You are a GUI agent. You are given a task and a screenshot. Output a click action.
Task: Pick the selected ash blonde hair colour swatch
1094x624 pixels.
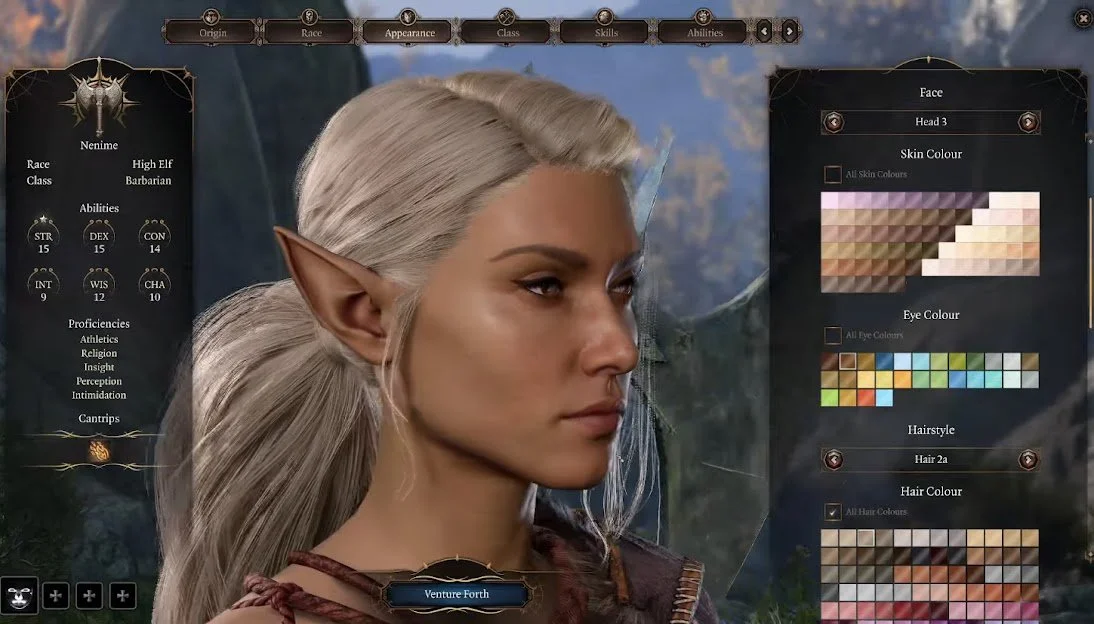click(866, 537)
